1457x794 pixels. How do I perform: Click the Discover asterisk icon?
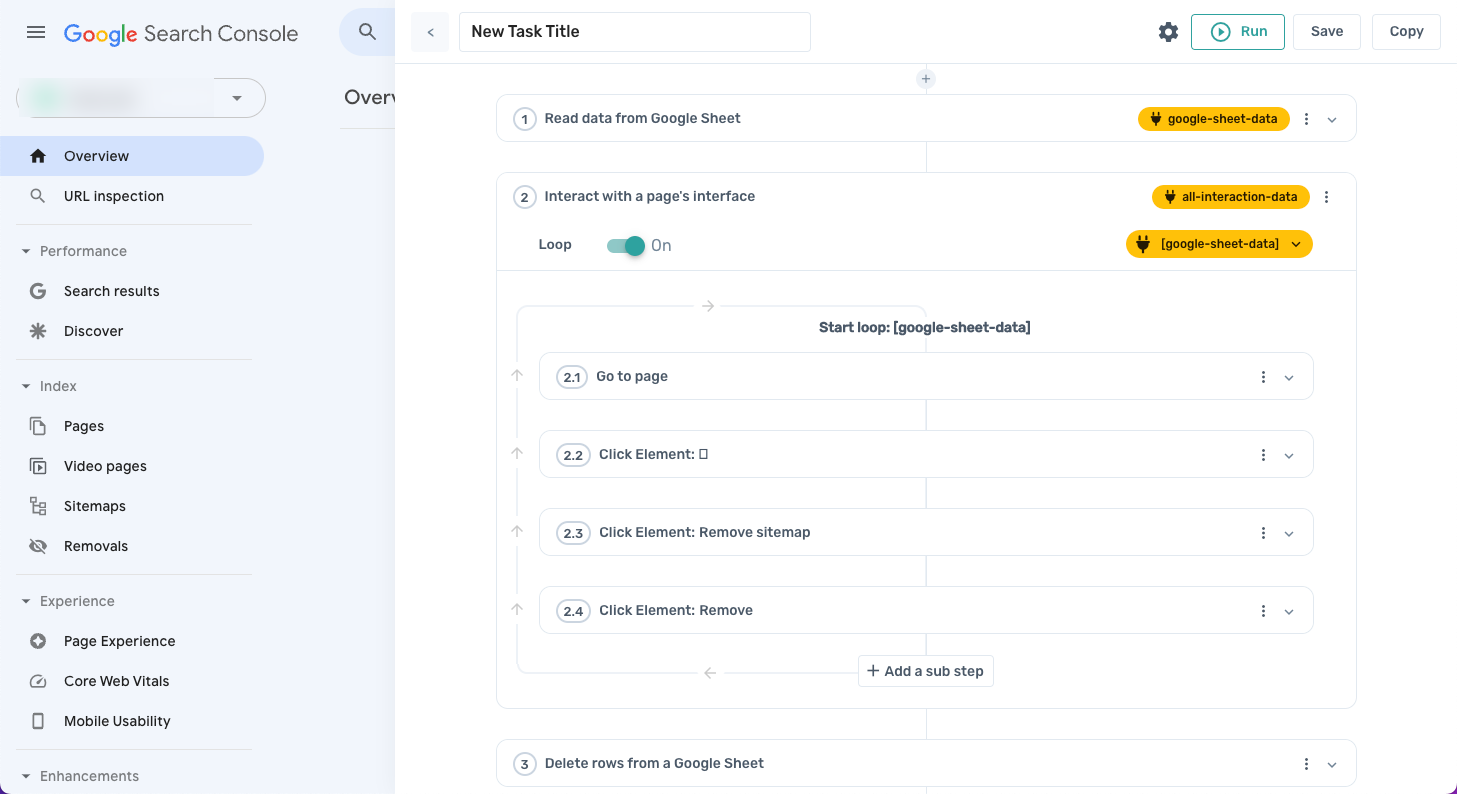(37, 330)
